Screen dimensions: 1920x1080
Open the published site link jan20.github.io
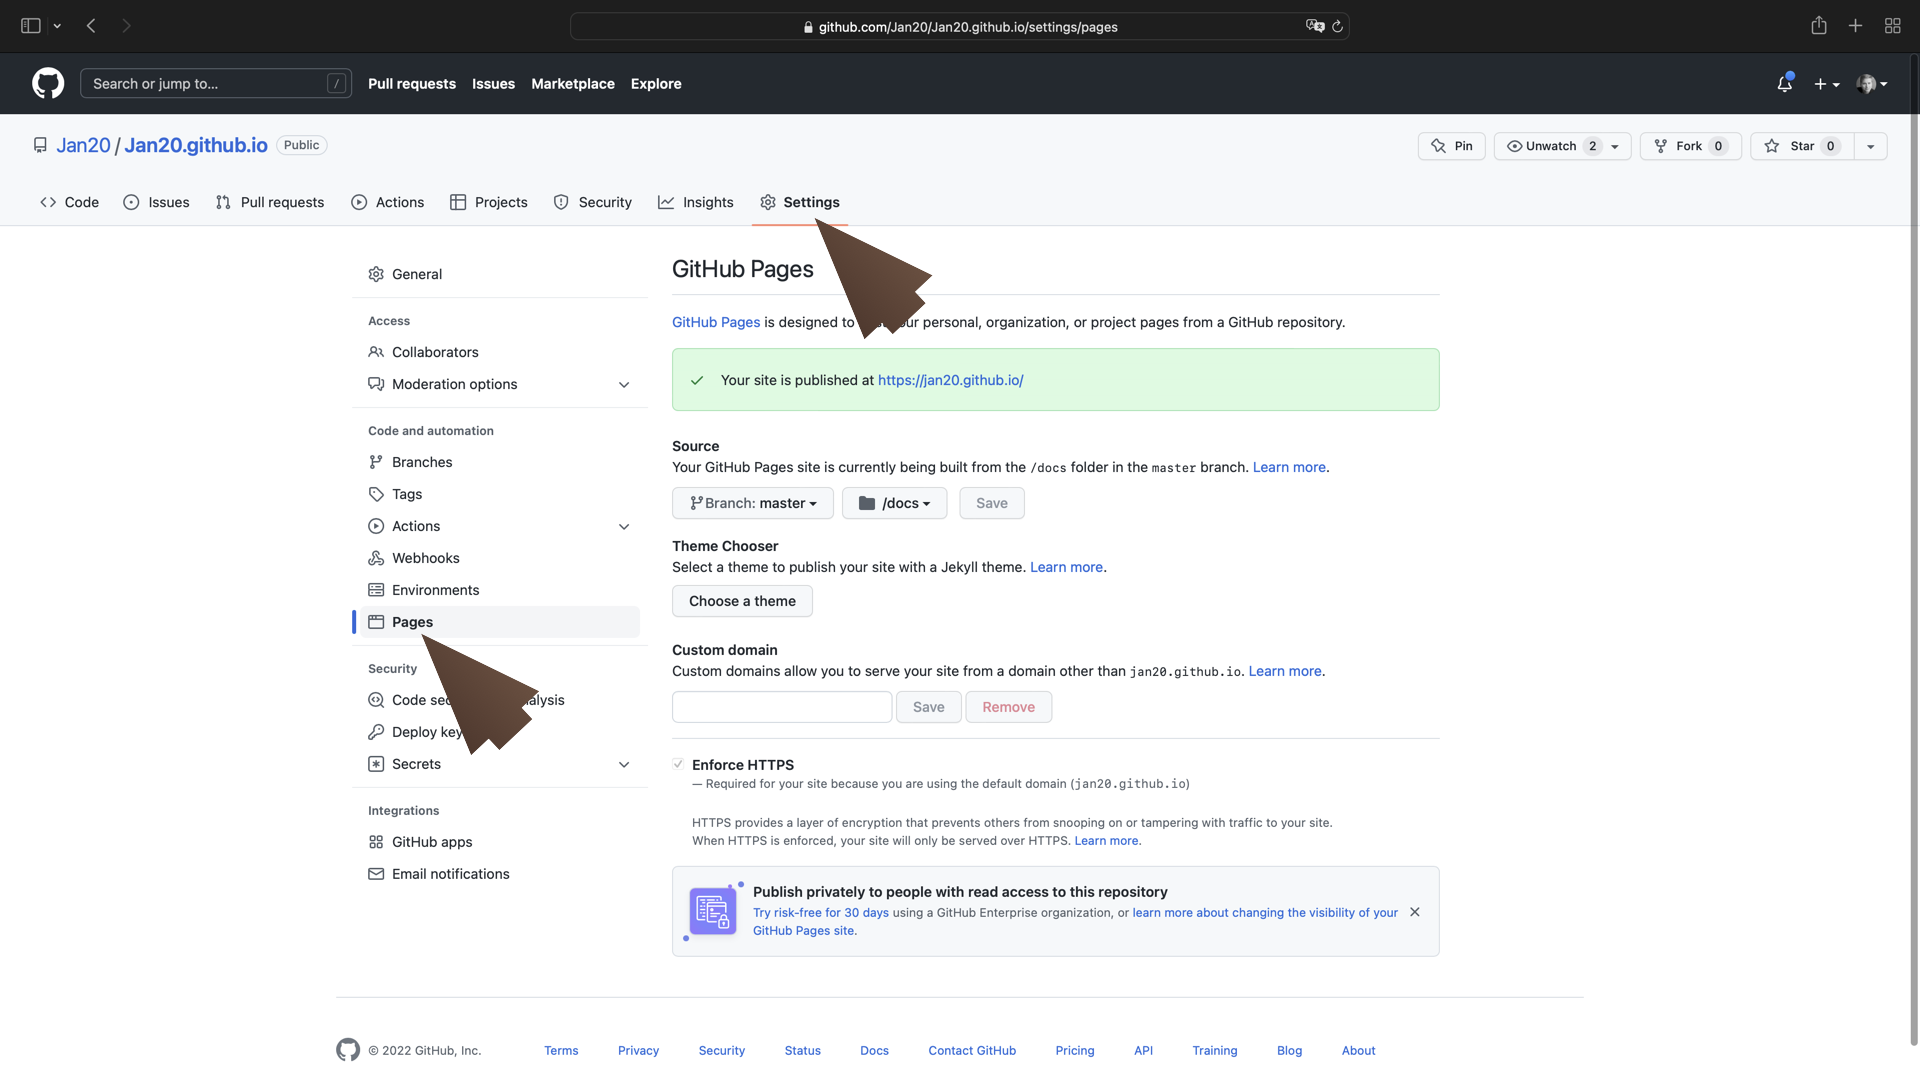(950, 380)
